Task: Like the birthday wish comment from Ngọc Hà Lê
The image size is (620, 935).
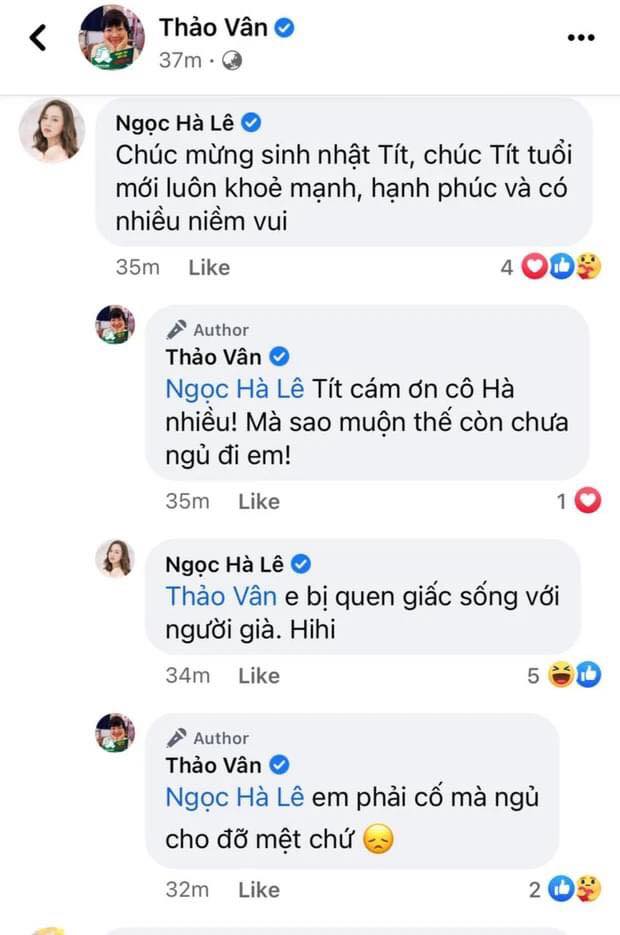Action: coord(209,267)
